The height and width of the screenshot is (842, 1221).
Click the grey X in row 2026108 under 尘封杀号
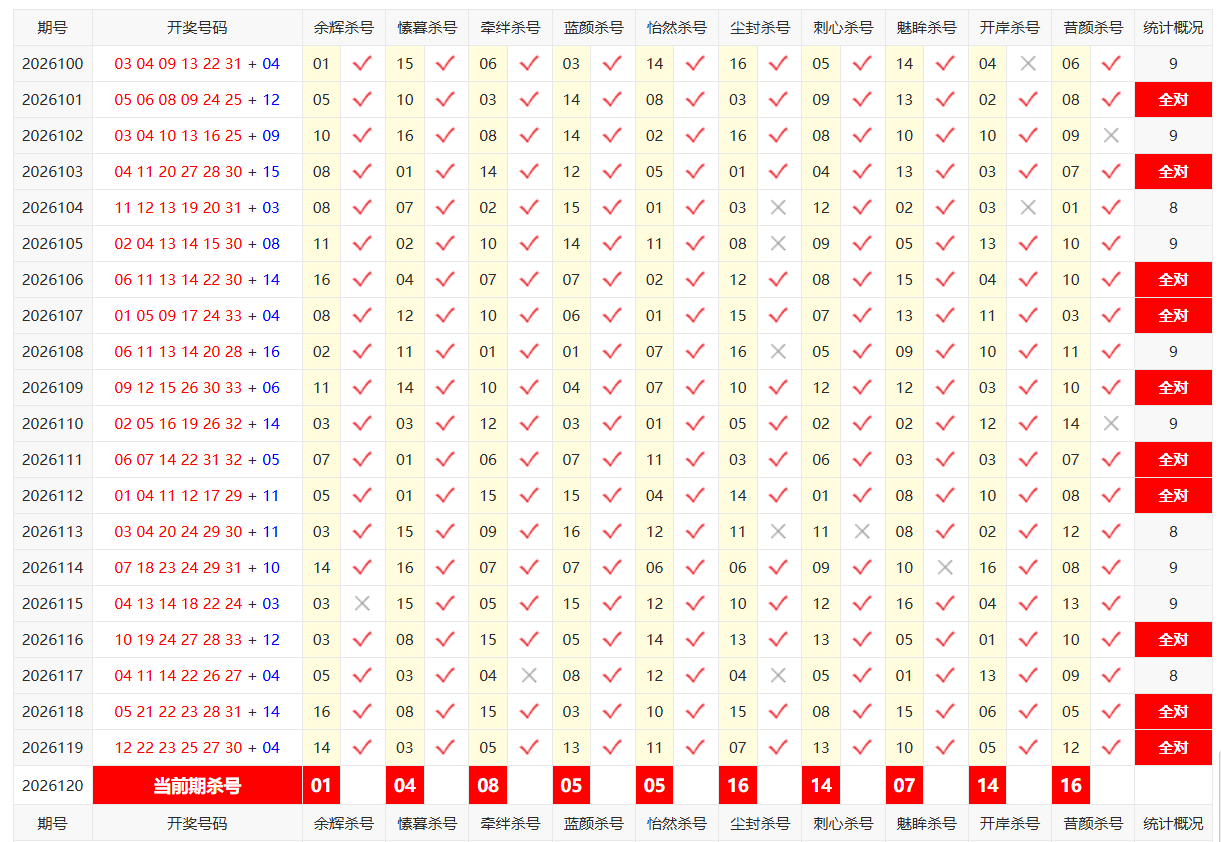pos(778,352)
